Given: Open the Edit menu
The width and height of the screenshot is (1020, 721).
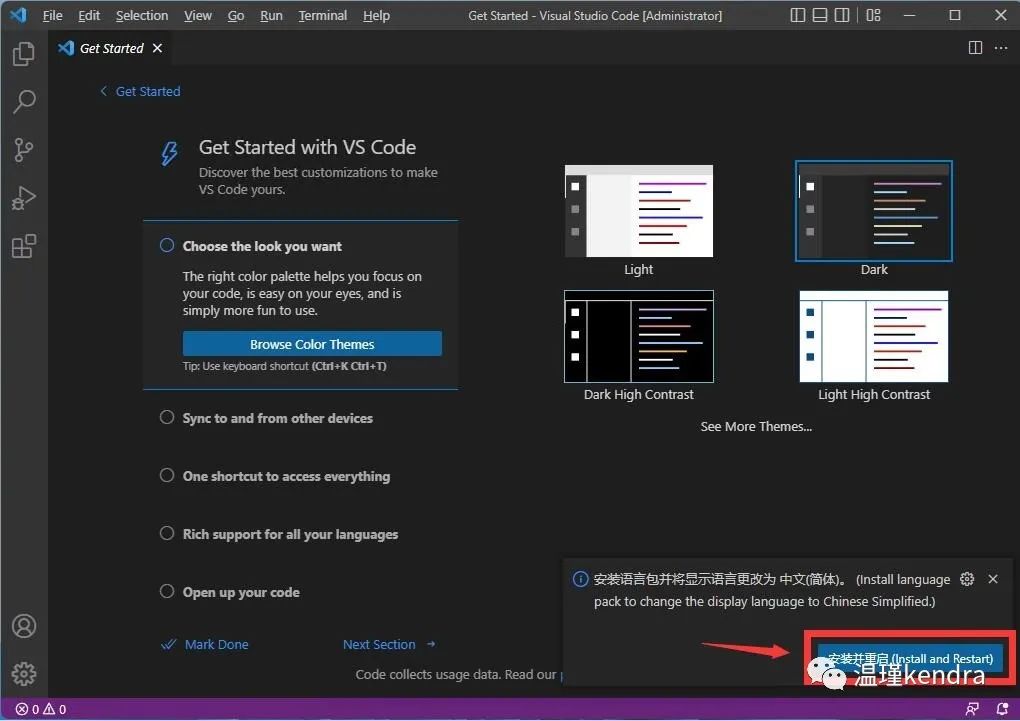Looking at the screenshot, I should (x=89, y=15).
